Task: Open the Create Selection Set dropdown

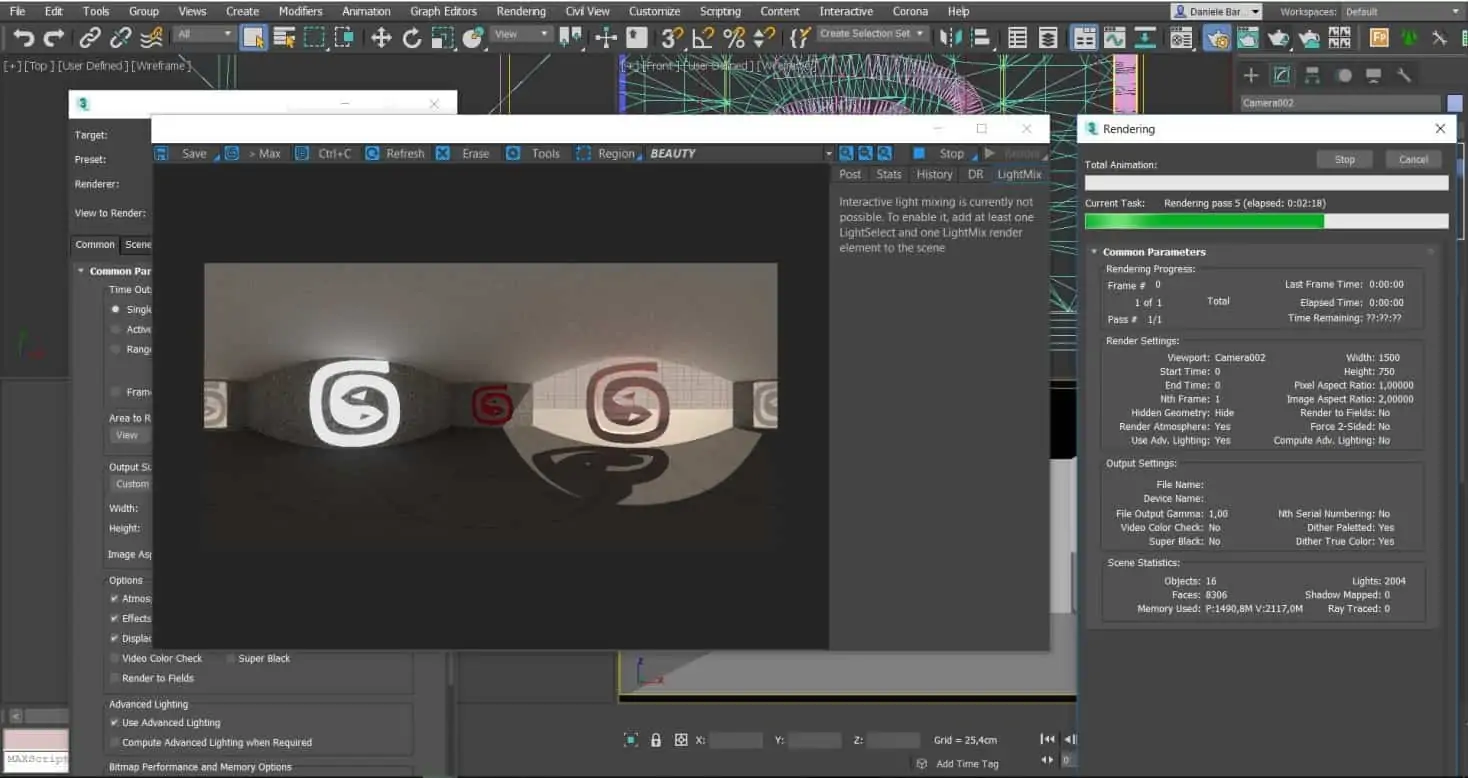Action: click(x=873, y=34)
